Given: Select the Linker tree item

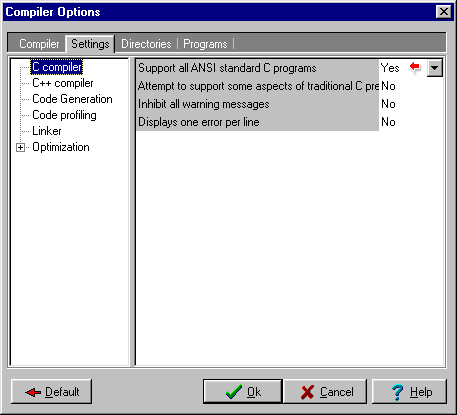Looking at the screenshot, I should 47,131.
